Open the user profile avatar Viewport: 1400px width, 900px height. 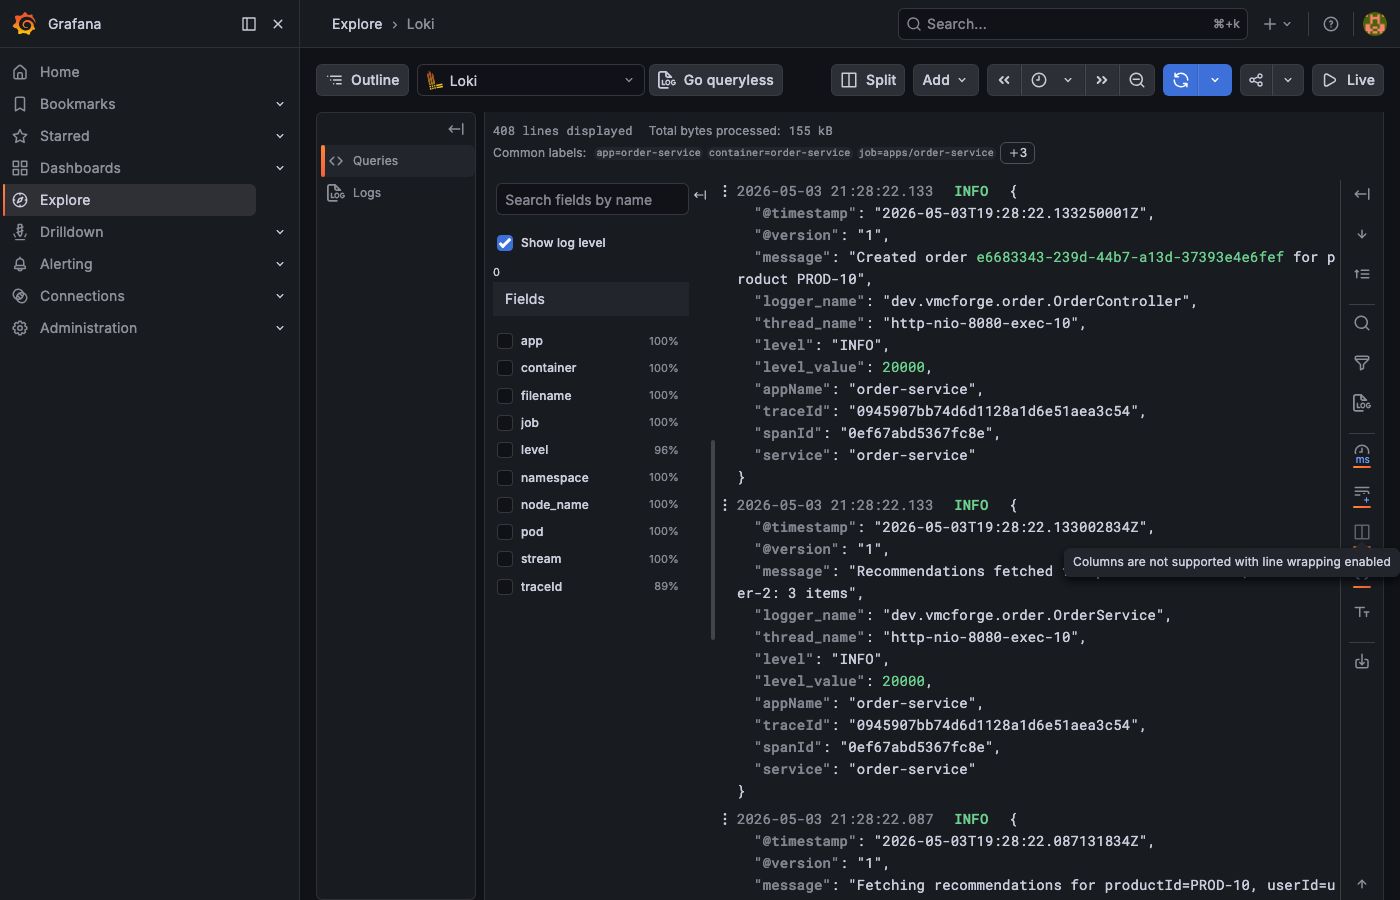click(1375, 24)
